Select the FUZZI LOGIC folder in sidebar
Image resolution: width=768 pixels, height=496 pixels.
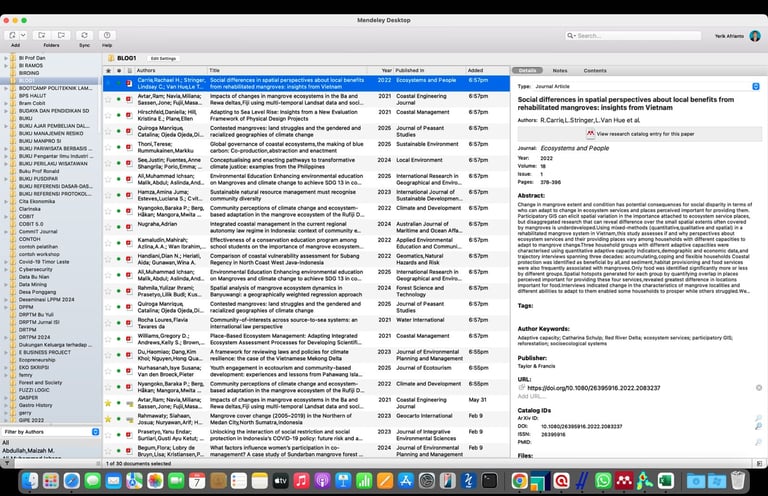tap(34, 390)
